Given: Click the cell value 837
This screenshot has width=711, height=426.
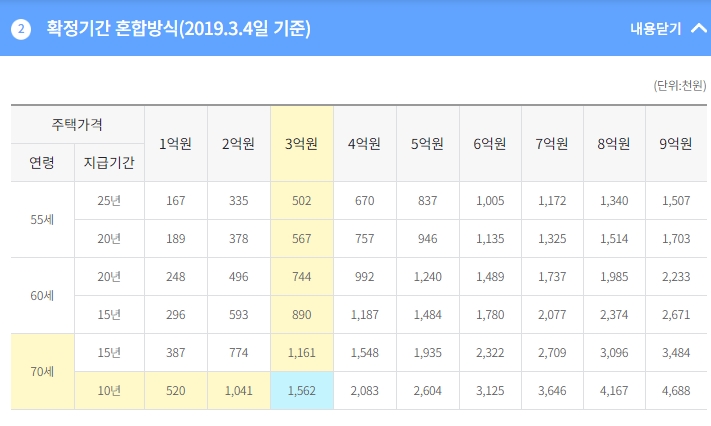Looking at the screenshot, I should [428, 201].
